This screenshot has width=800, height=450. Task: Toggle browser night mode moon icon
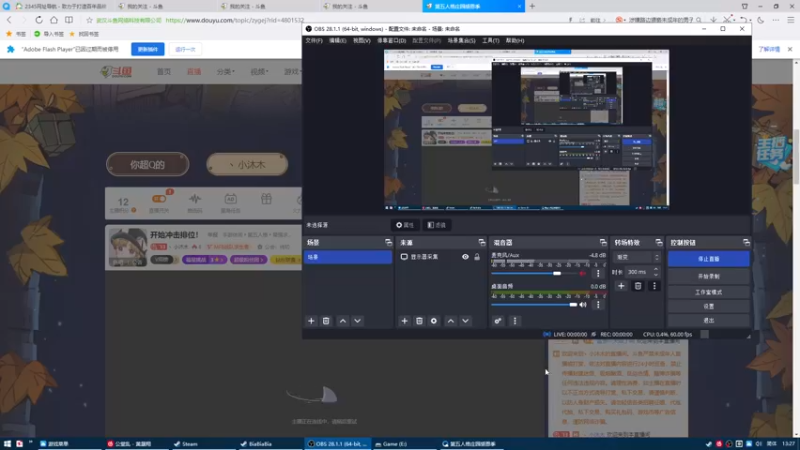pyautogui.click(x=761, y=20)
